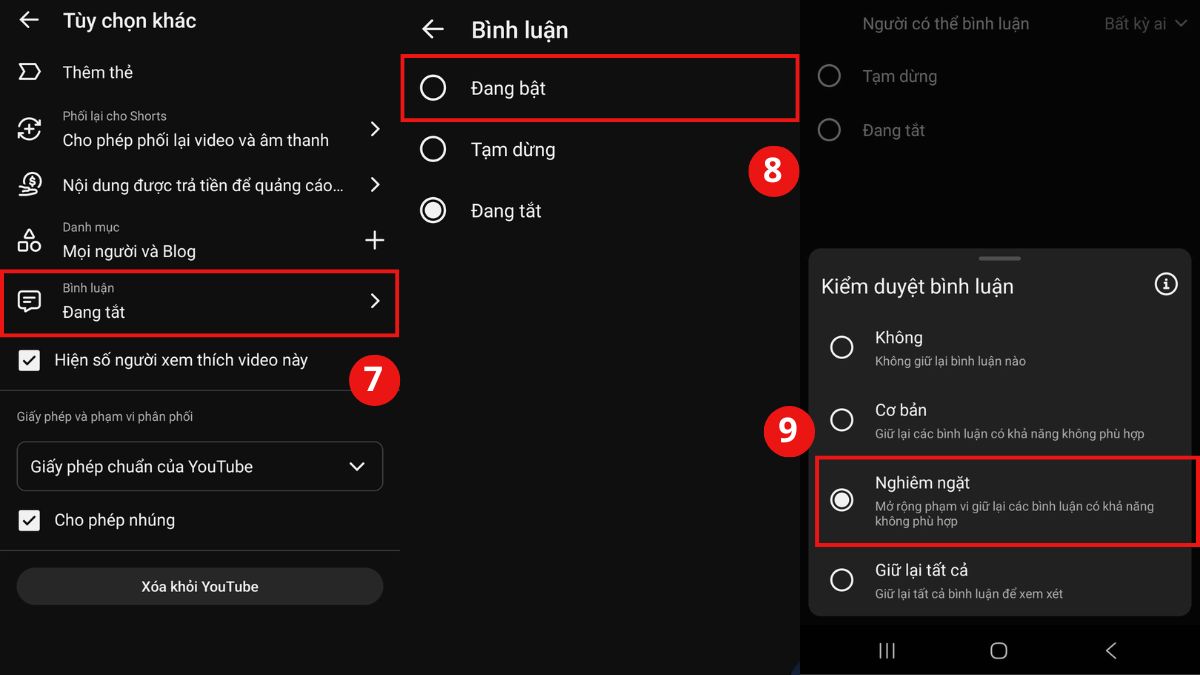Select Tạm dừng in the comments list
The width and height of the screenshot is (1200, 675).
pyautogui.click(x=433, y=149)
